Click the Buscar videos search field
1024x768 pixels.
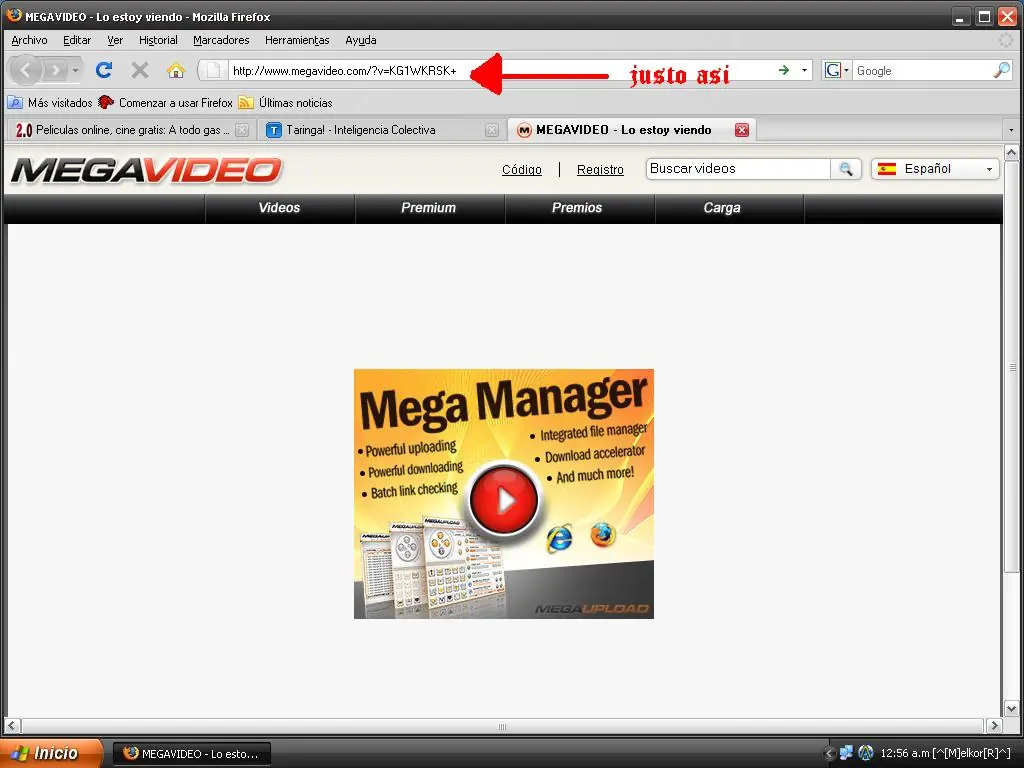point(738,168)
